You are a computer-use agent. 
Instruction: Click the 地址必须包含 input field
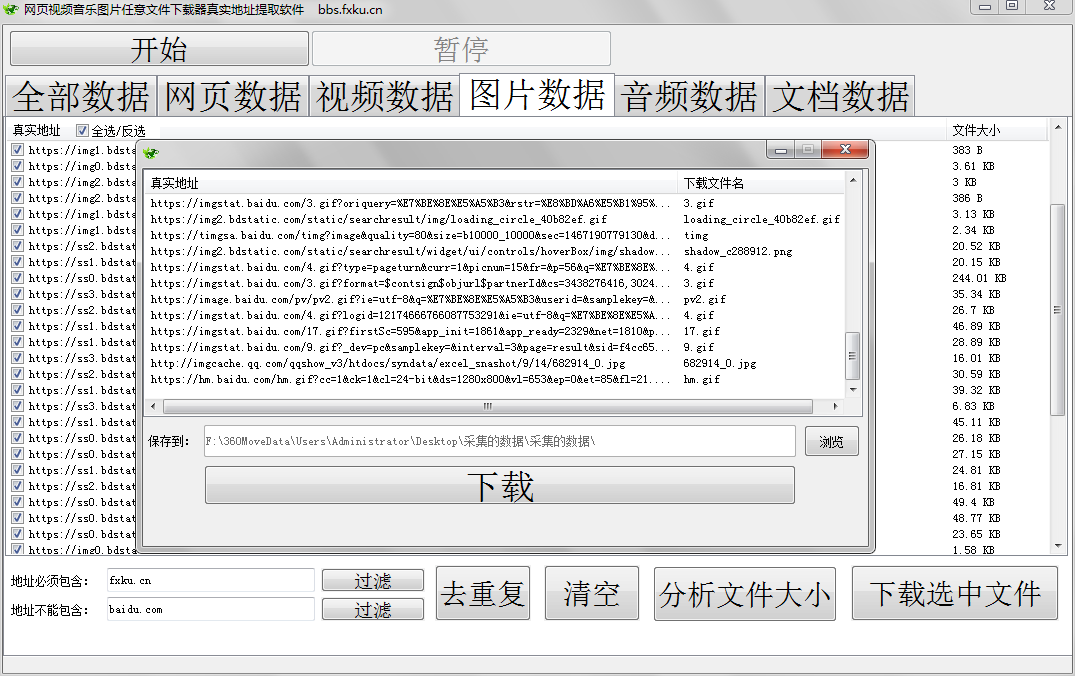pyautogui.click(x=210, y=580)
